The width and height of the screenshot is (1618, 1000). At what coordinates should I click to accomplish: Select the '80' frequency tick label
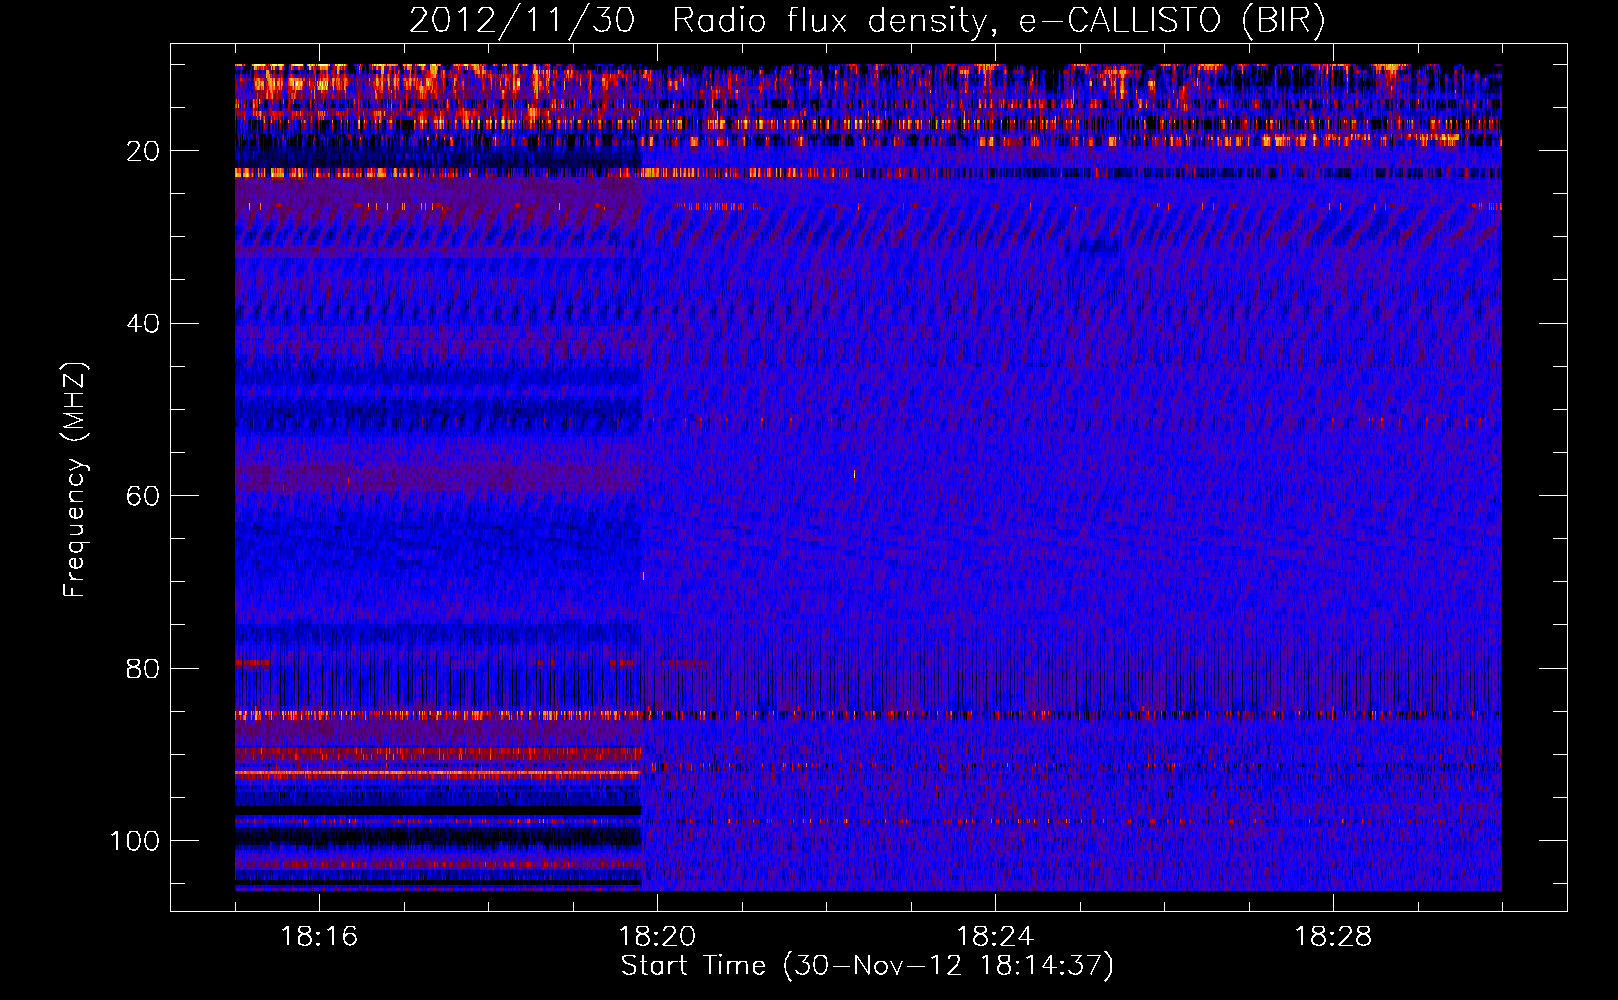coord(143,668)
